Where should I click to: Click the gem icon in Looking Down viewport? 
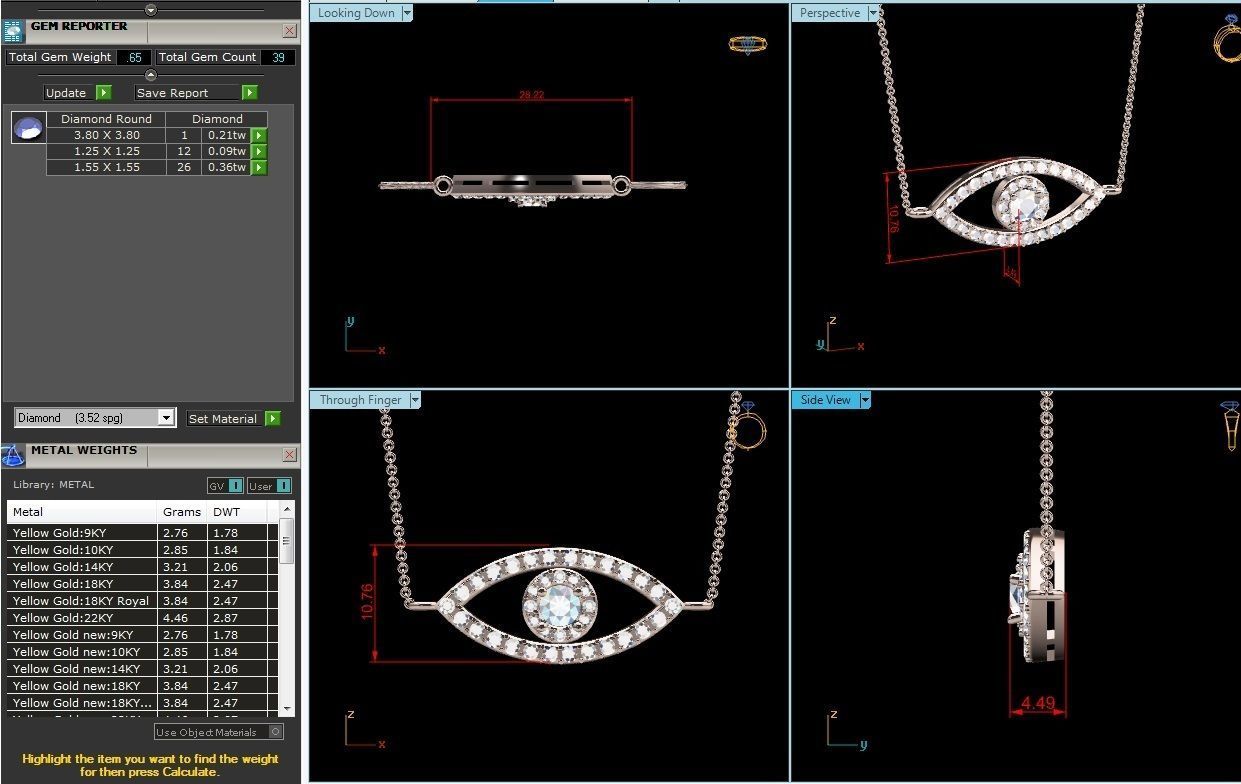tap(747, 44)
